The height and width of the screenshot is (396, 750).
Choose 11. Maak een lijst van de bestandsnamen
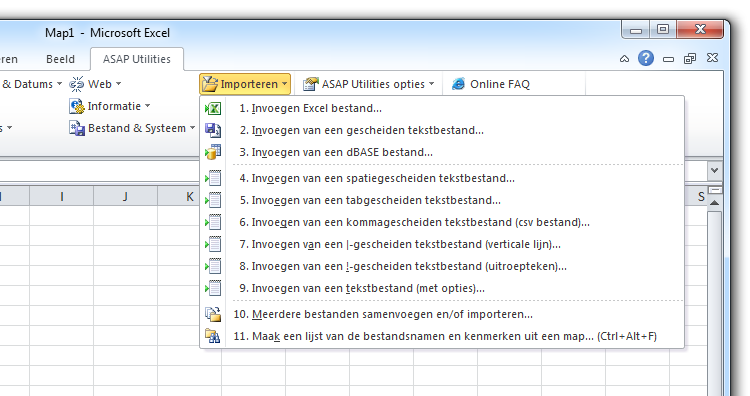click(x=442, y=336)
